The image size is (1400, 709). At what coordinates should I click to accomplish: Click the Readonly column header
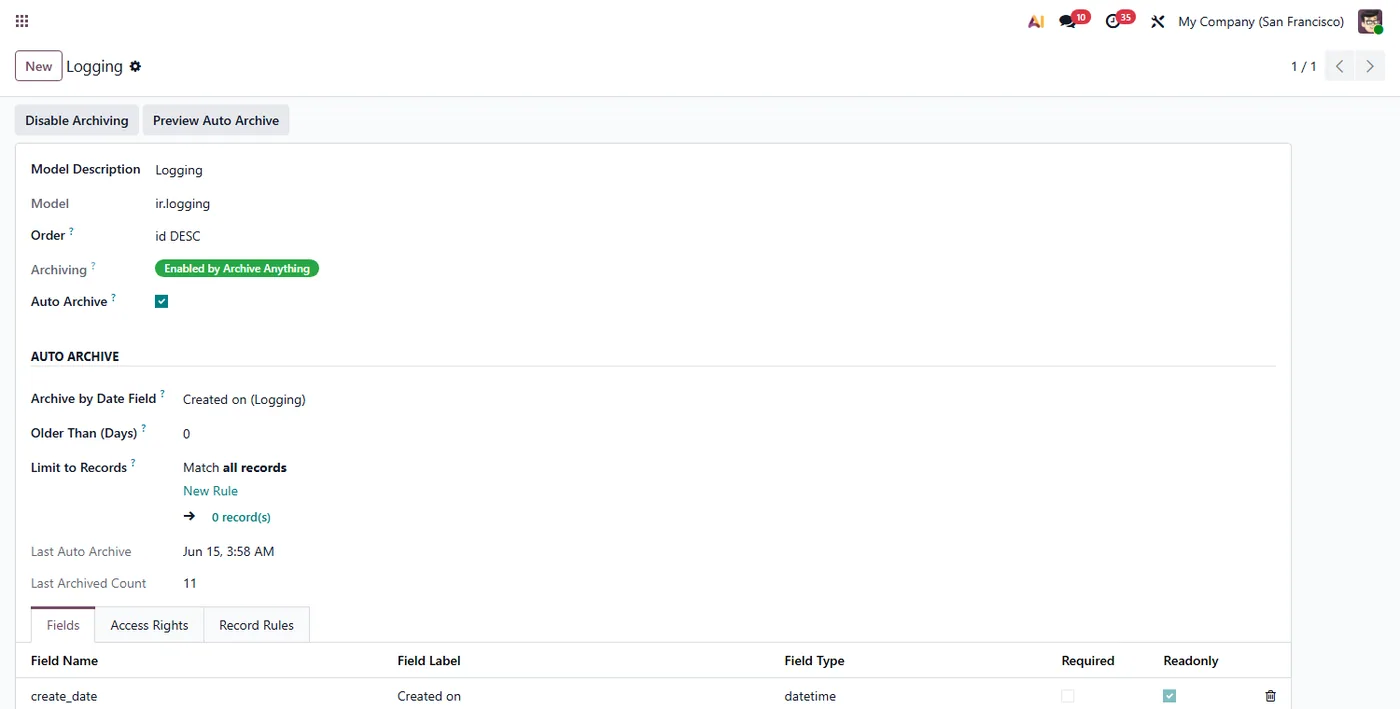(x=1191, y=661)
